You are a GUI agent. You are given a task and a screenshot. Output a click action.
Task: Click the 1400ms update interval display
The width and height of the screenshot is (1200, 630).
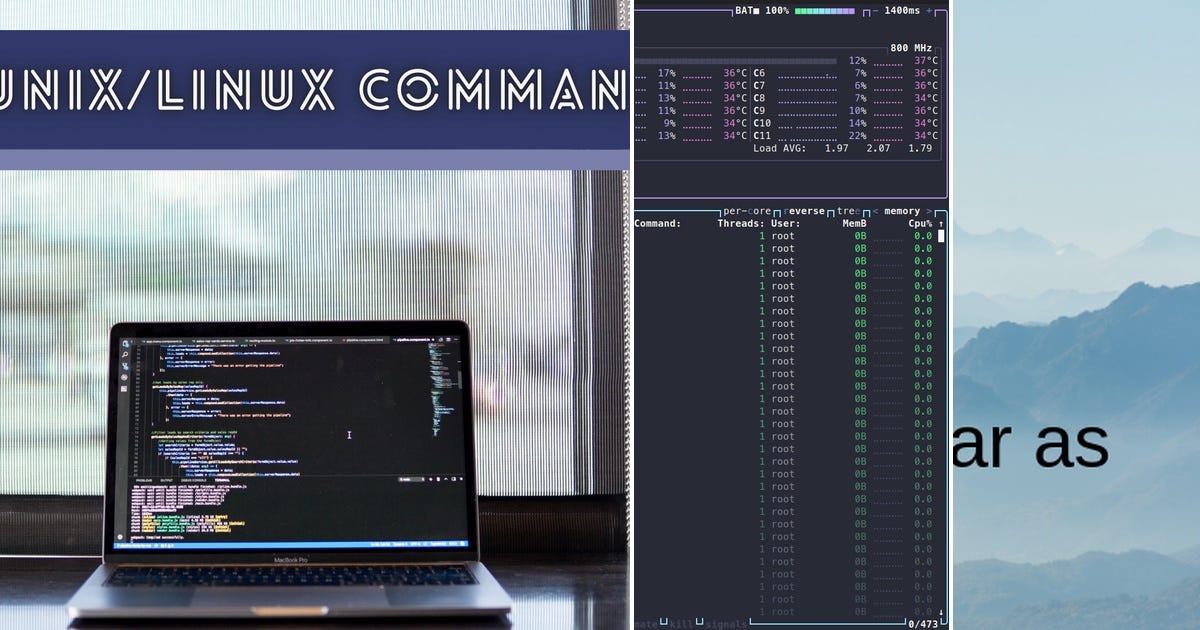pos(902,11)
